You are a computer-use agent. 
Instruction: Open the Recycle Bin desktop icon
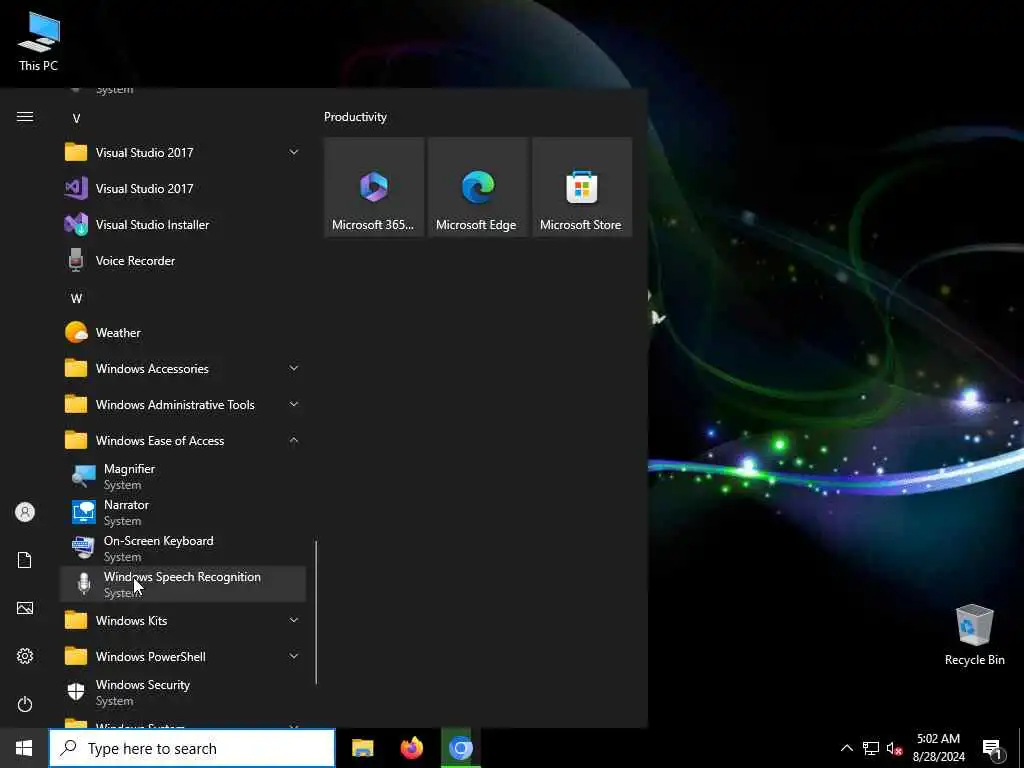(974, 635)
